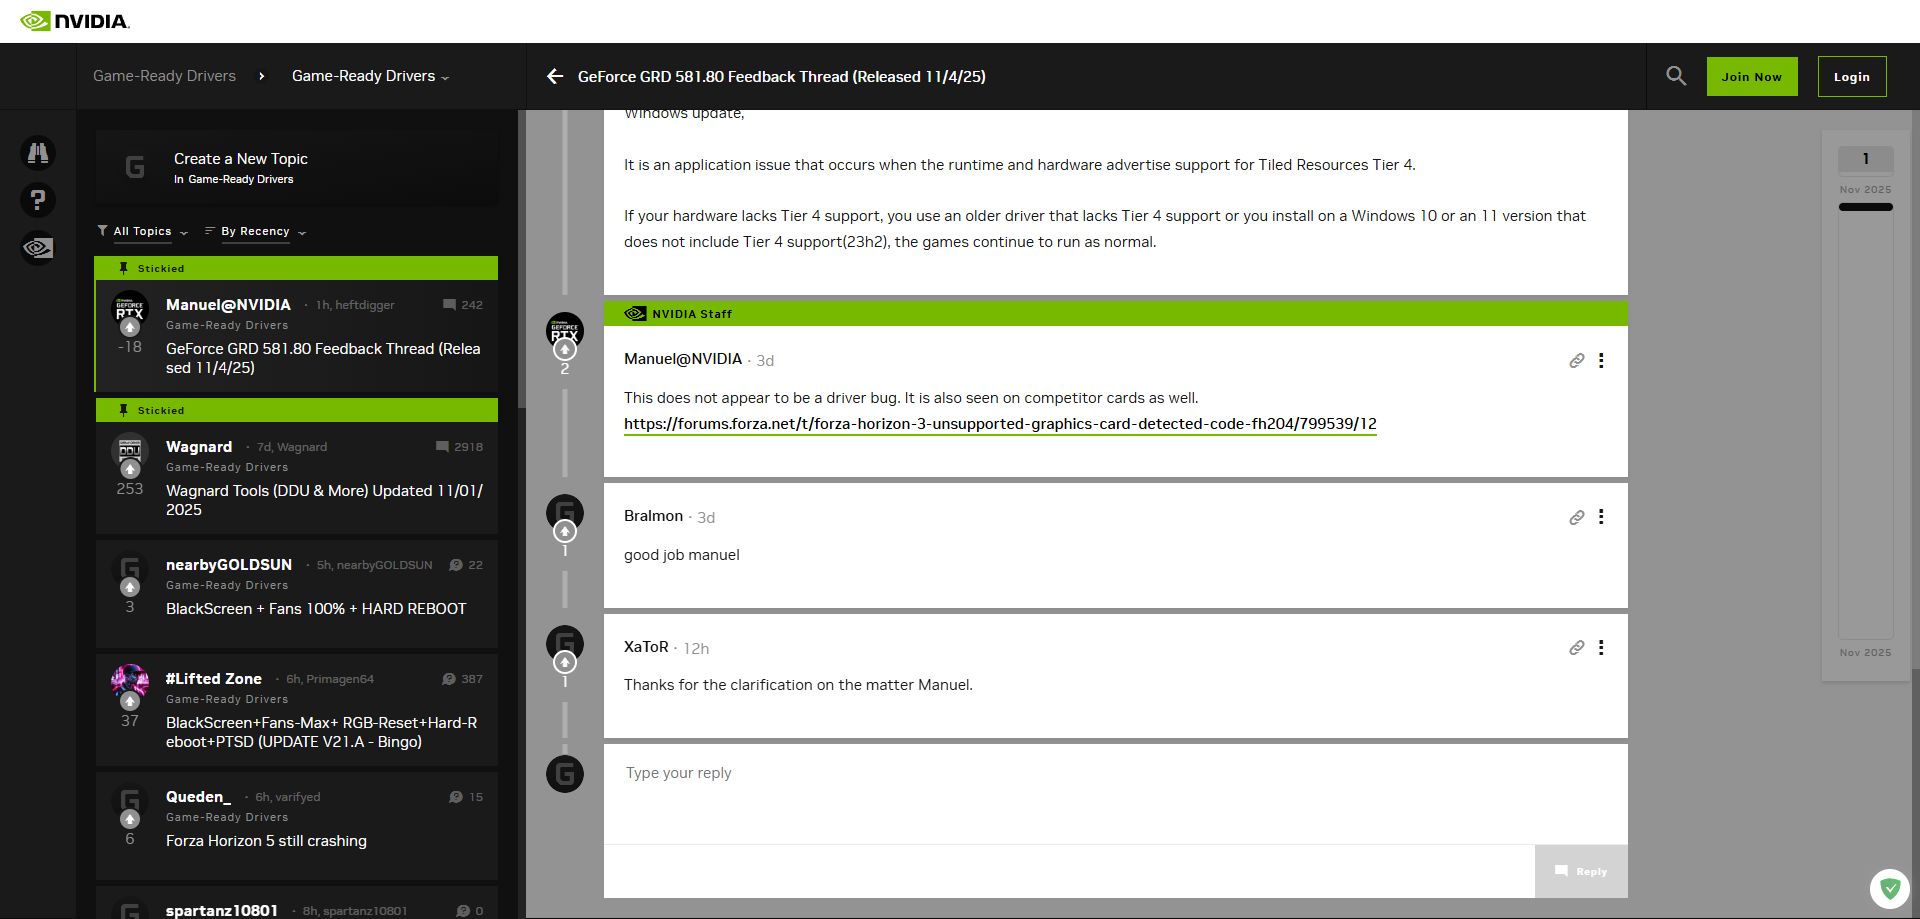
Task: Expand the All Topics filter dropdown
Action: point(143,231)
